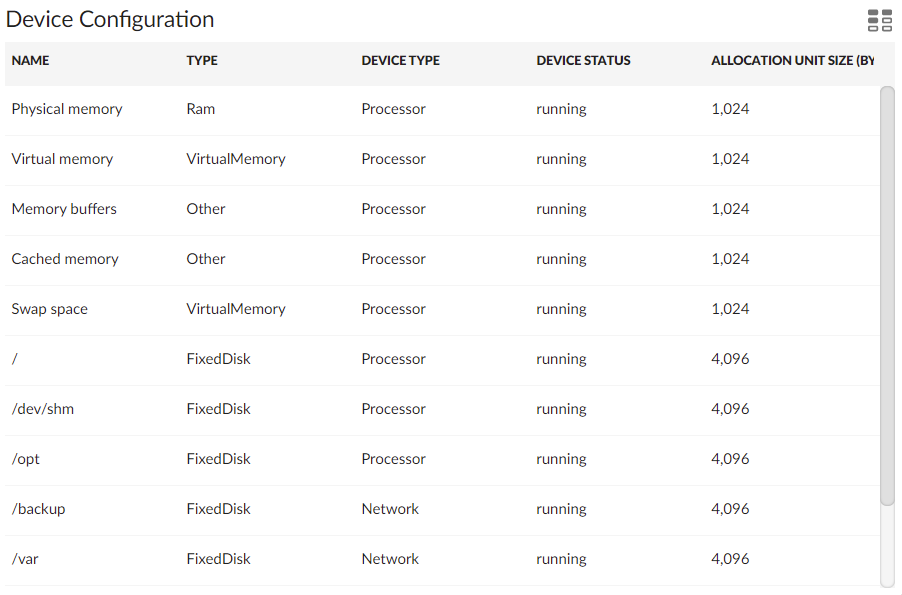Click the Device Configuration title
902x595 pixels.
click(x=110, y=20)
